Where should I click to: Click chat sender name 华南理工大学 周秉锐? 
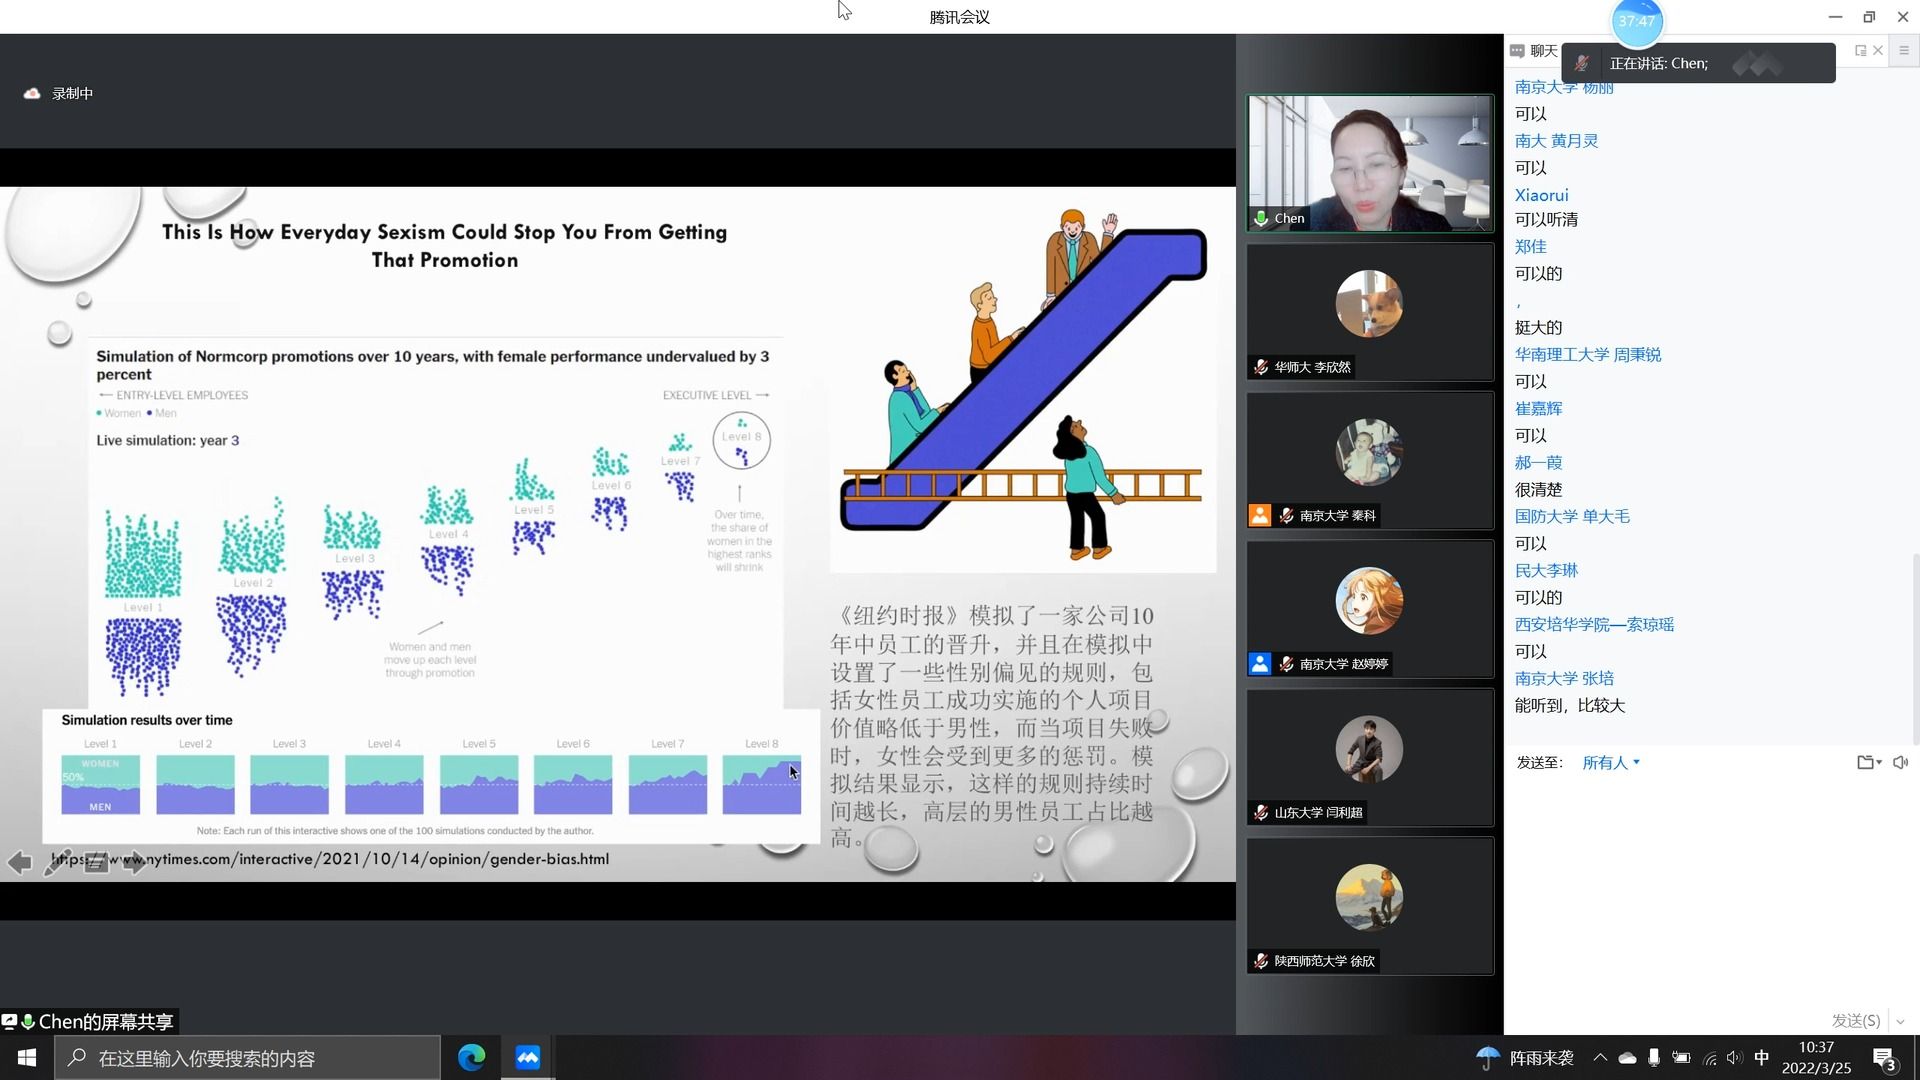(1587, 354)
